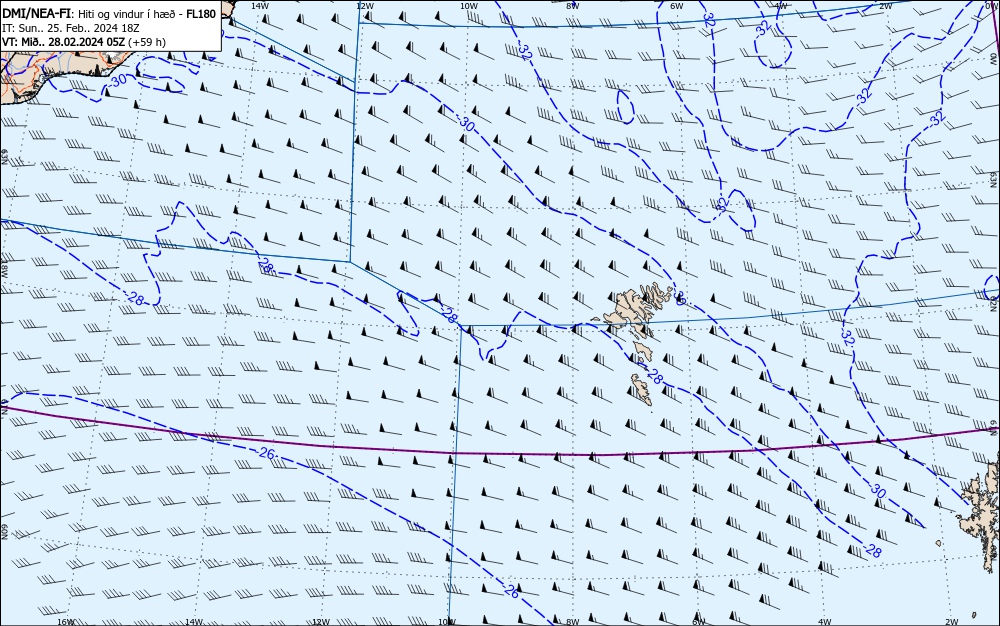Click the DMI/NEA-FI title text

click(36, 14)
